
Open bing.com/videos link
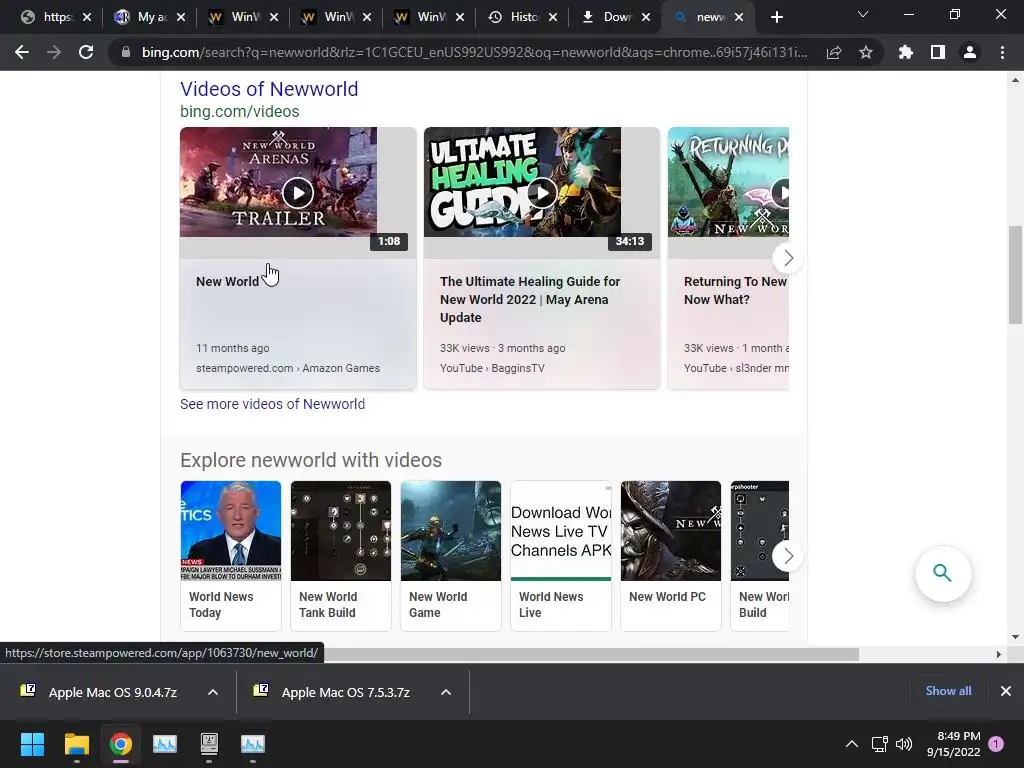(240, 112)
